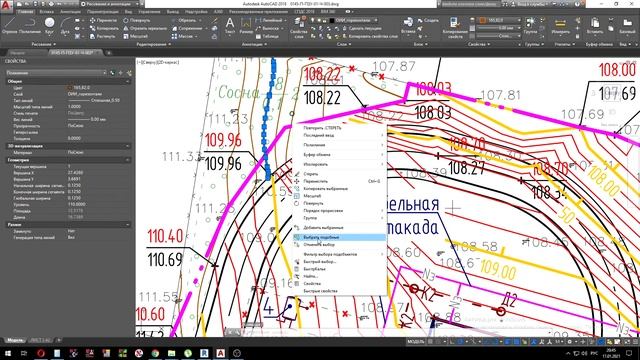
Task: Select the Размер (Dimension) tool
Action: tap(246, 26)
